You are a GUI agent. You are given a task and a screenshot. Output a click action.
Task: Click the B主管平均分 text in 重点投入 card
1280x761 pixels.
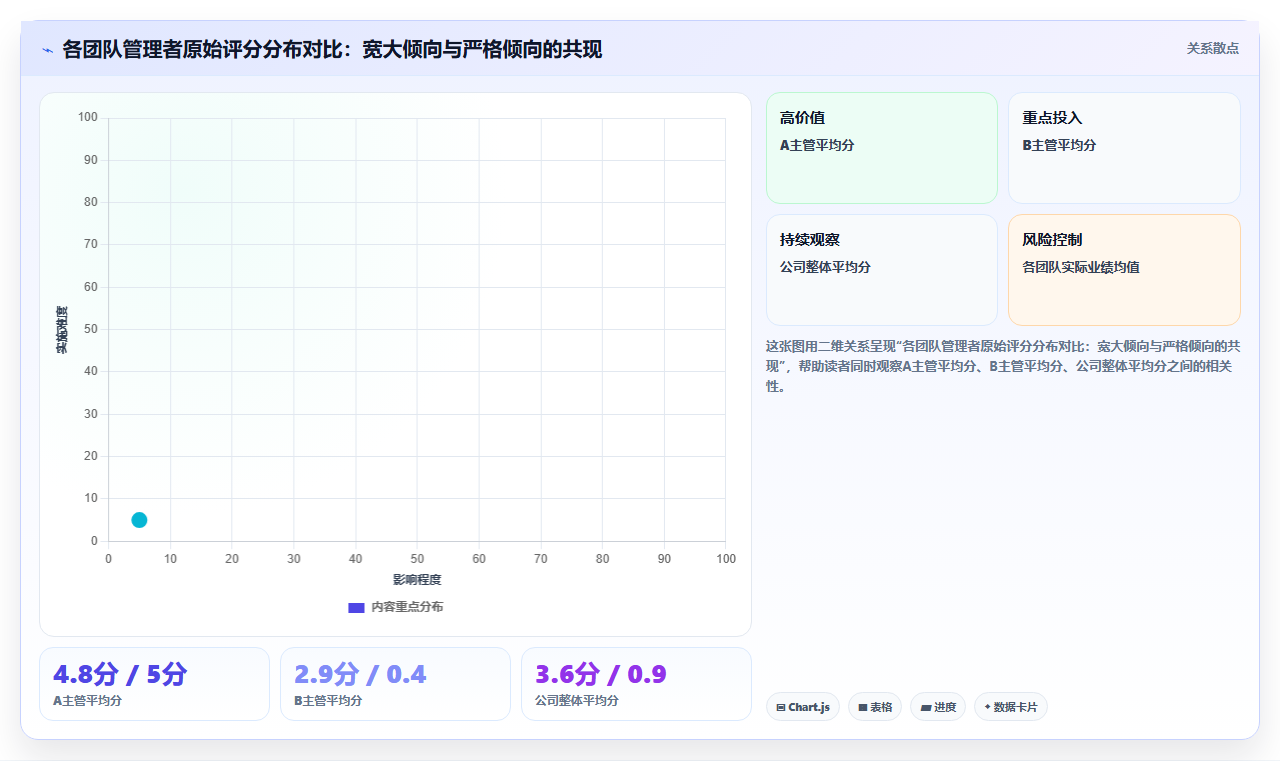pos(1059,145)
